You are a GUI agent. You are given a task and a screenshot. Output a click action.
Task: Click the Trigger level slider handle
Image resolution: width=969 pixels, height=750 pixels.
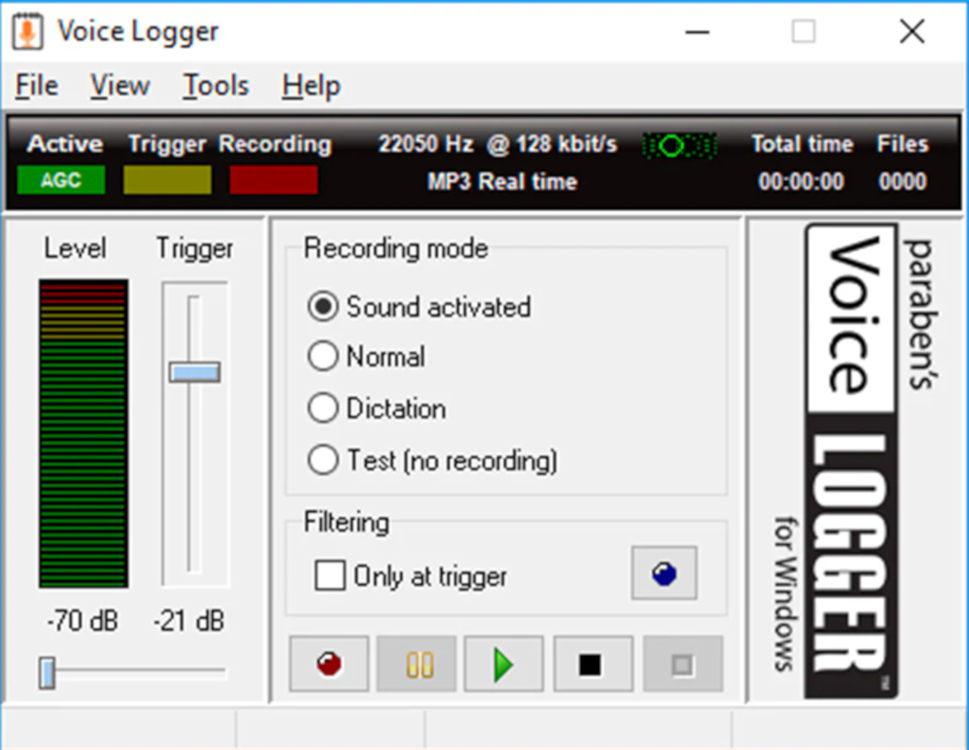pos(194,371)
